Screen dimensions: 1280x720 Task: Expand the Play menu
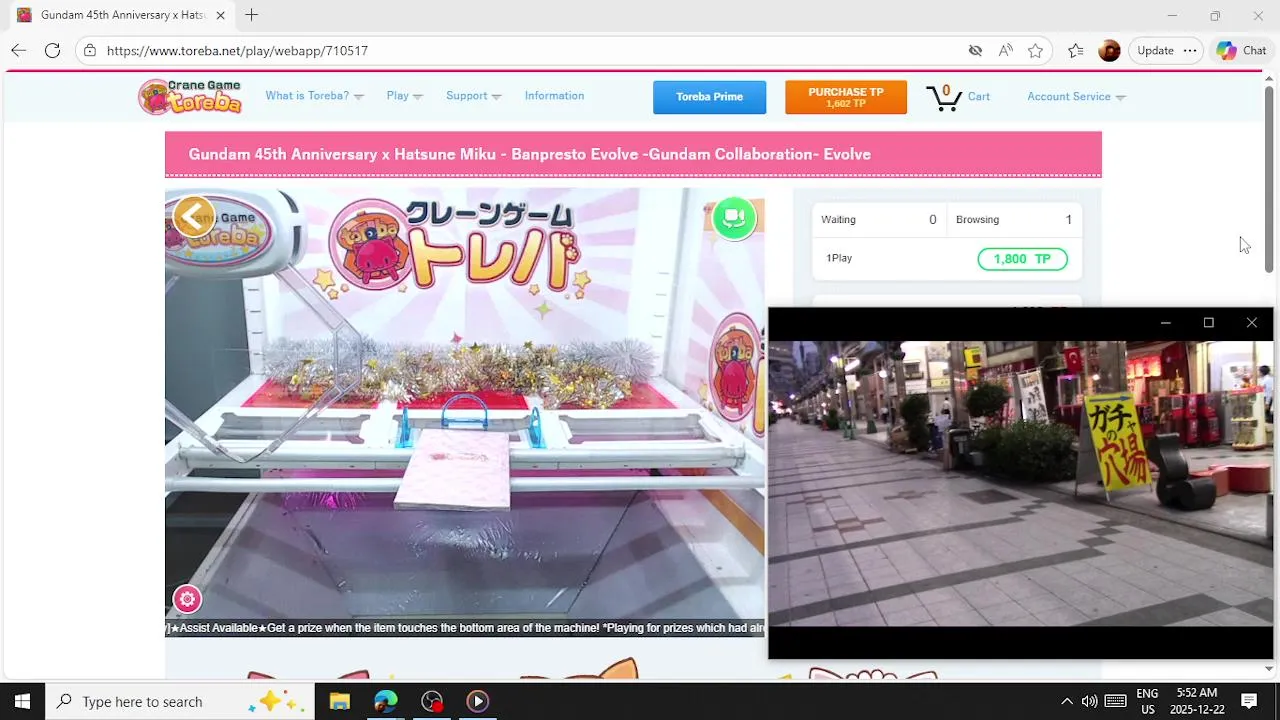coord(404,96)
